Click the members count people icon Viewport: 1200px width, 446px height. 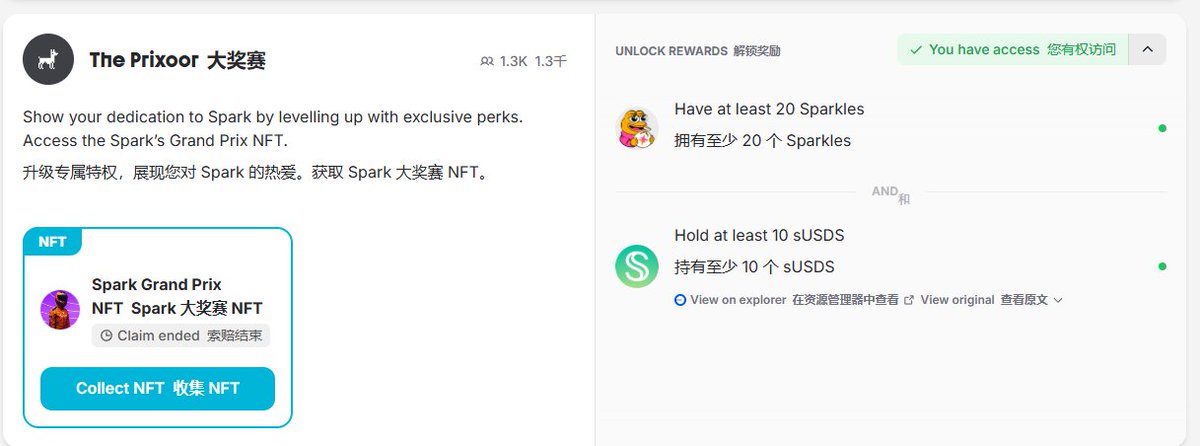487,61
